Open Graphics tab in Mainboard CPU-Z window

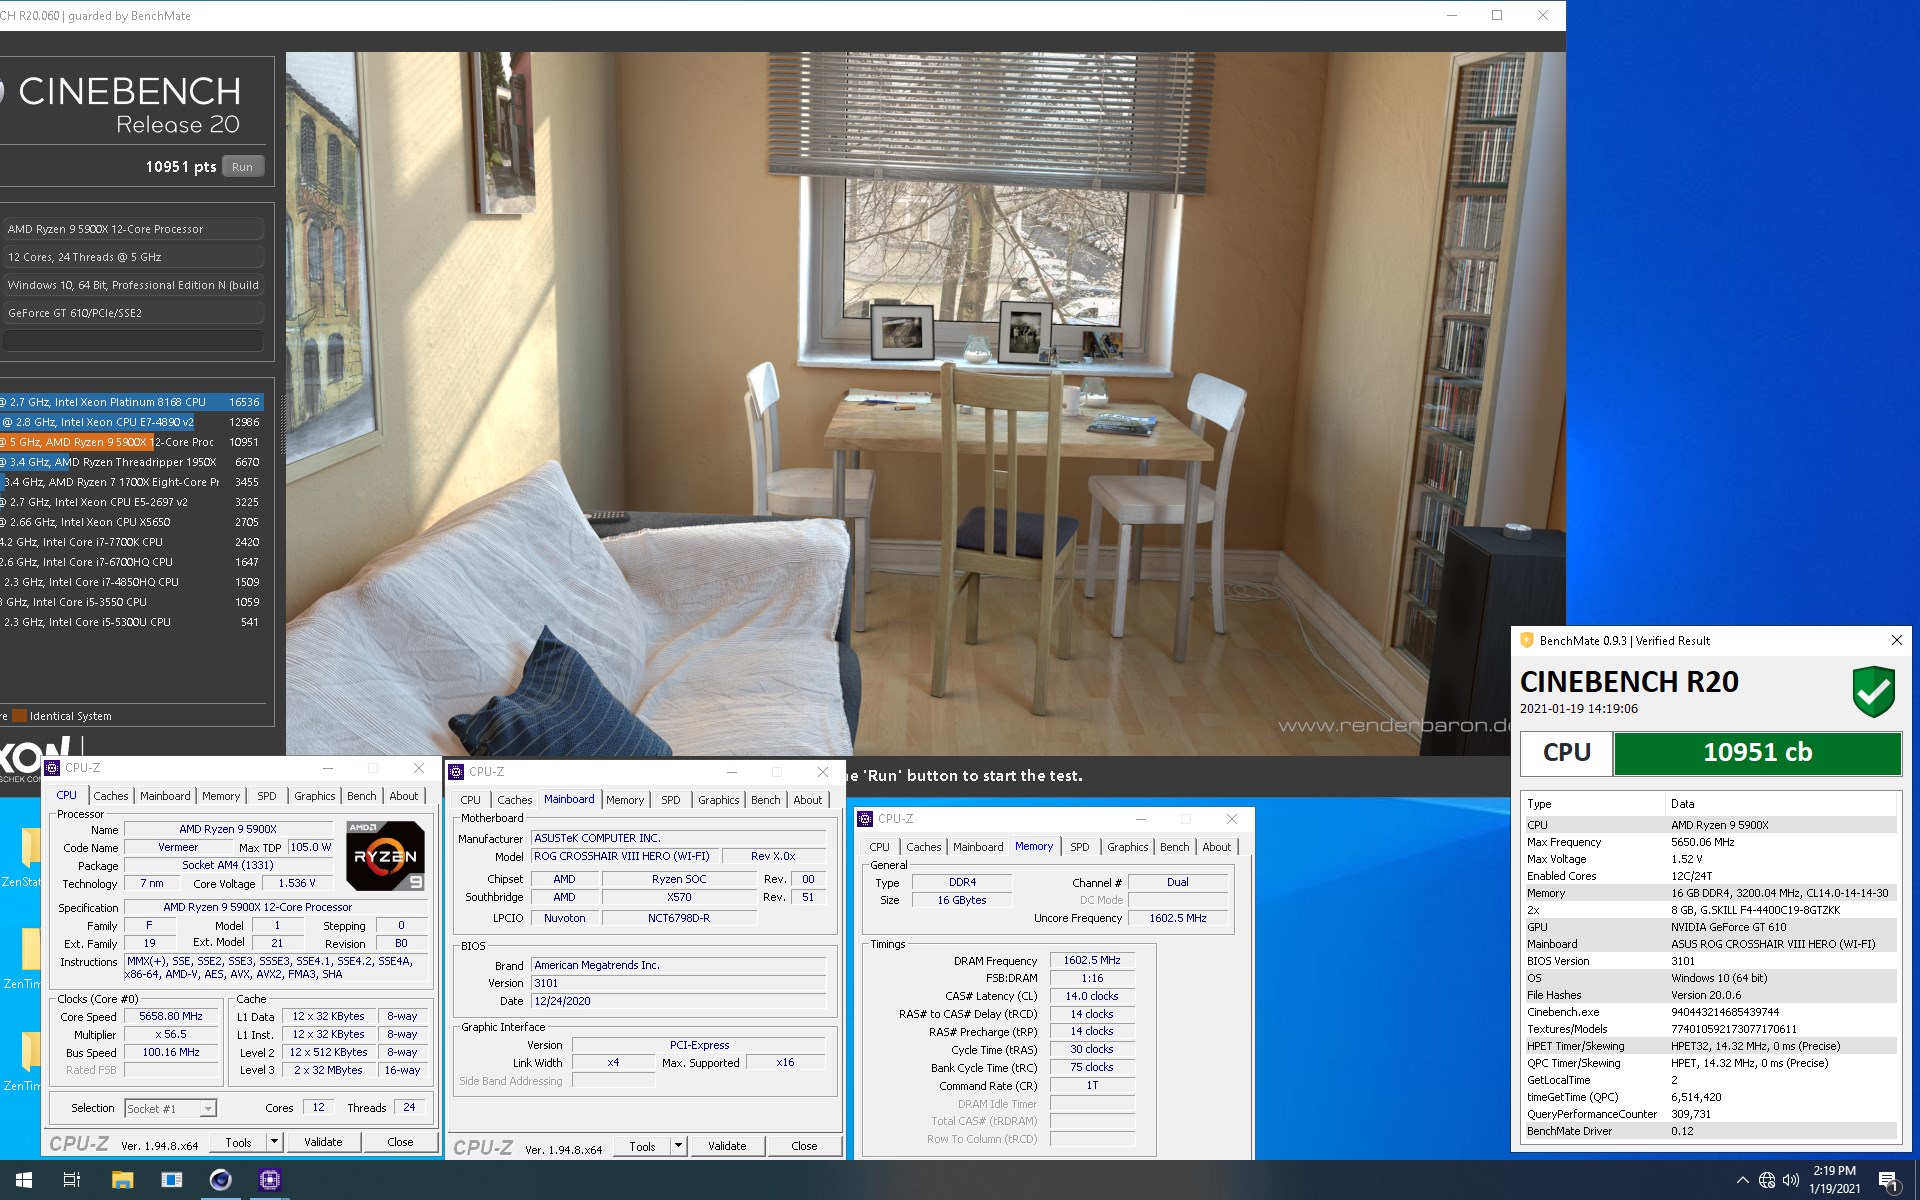click(x=719, y=800)
